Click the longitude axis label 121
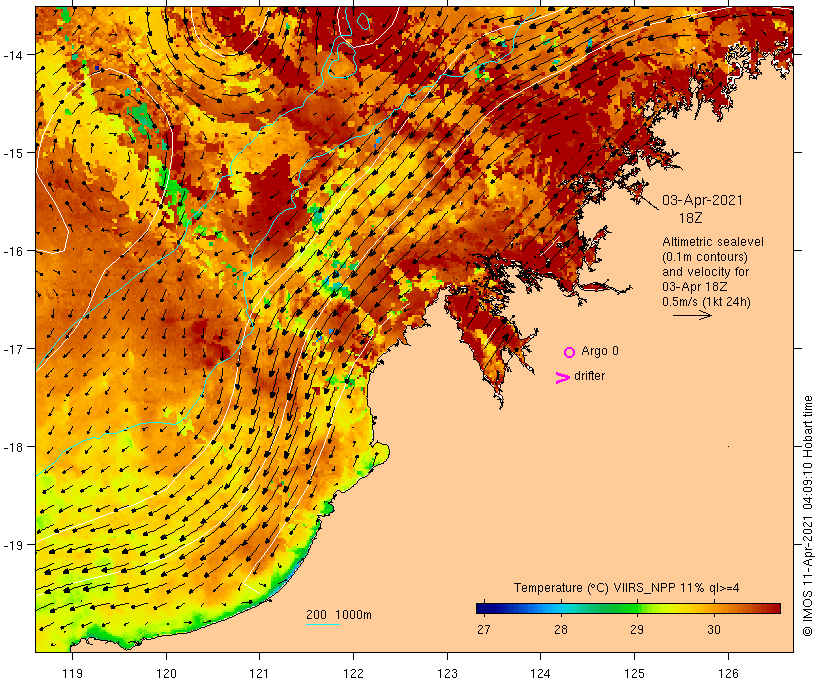Viewport: 820px width, 680px height. 259,673
